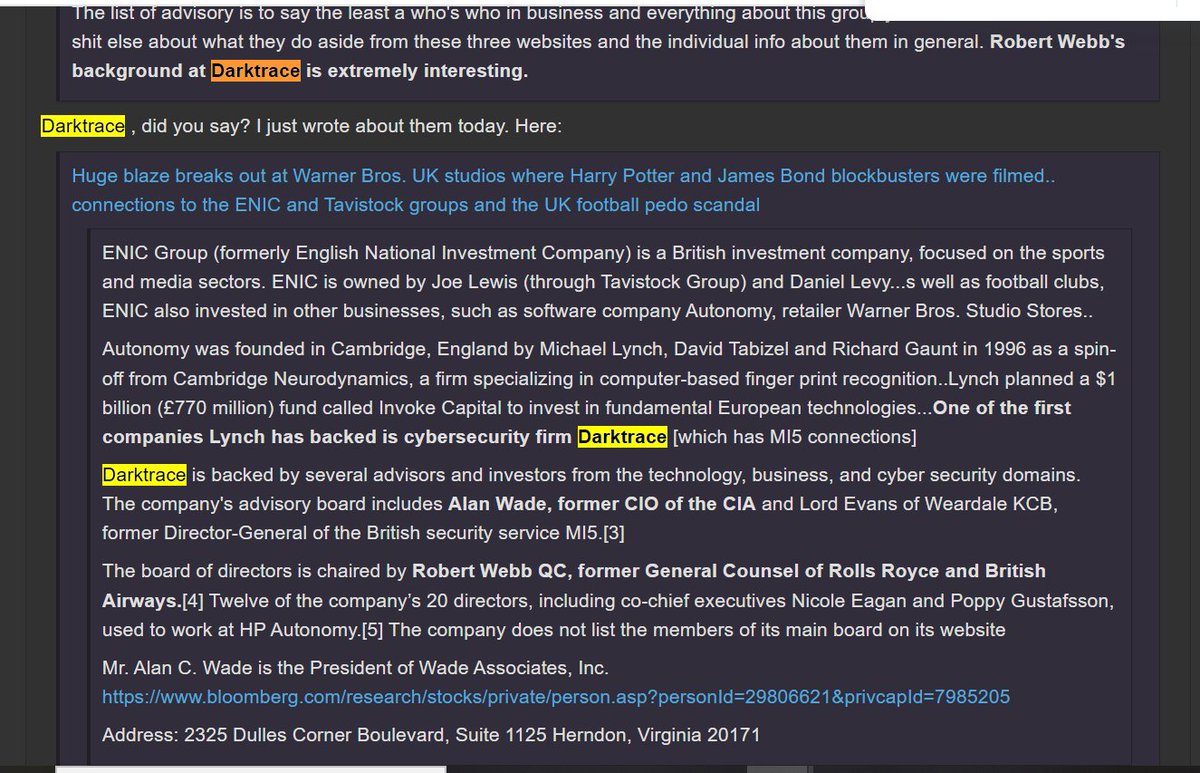Click highlighted Darktrace before 'did you say?'
The width and height of the screenshot is (1200, 773).
tap(83, 126)
